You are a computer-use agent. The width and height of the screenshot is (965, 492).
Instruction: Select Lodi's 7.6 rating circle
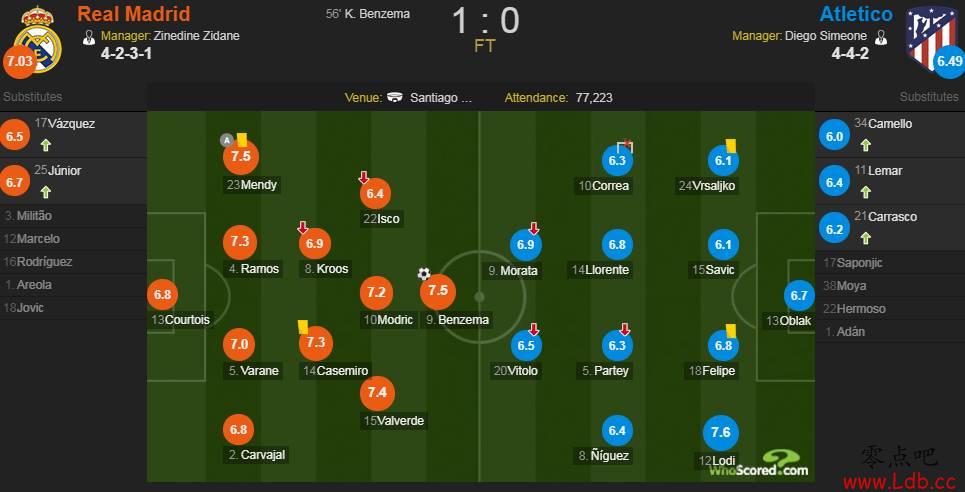coord(721,432)
